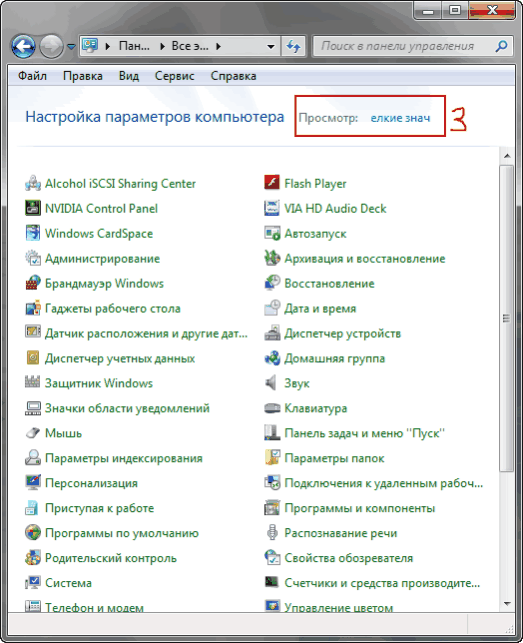
Task: Click the scrollbar up arrow
Action: pos(507,156)
